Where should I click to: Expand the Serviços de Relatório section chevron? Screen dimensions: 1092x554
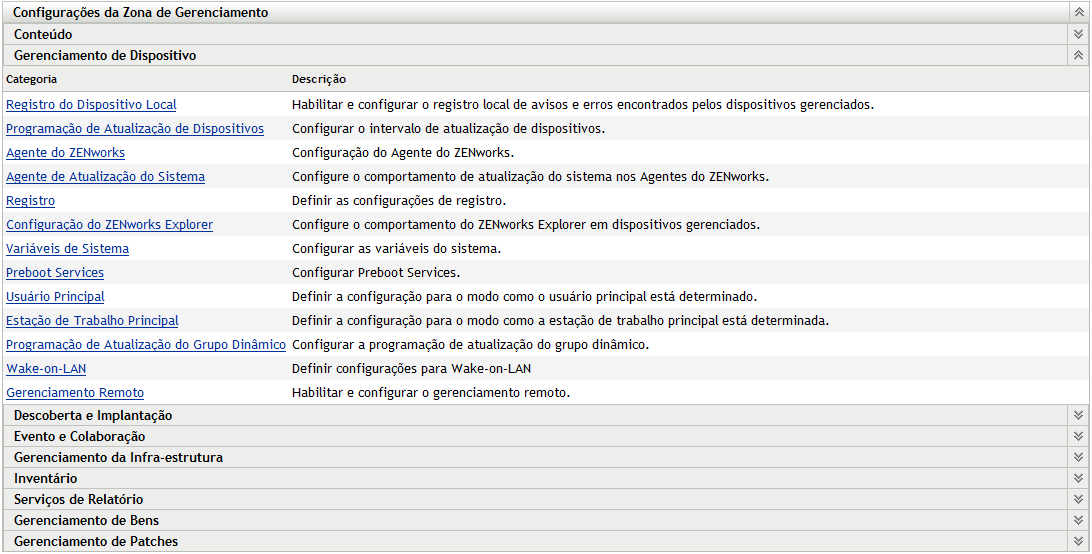1078,500
